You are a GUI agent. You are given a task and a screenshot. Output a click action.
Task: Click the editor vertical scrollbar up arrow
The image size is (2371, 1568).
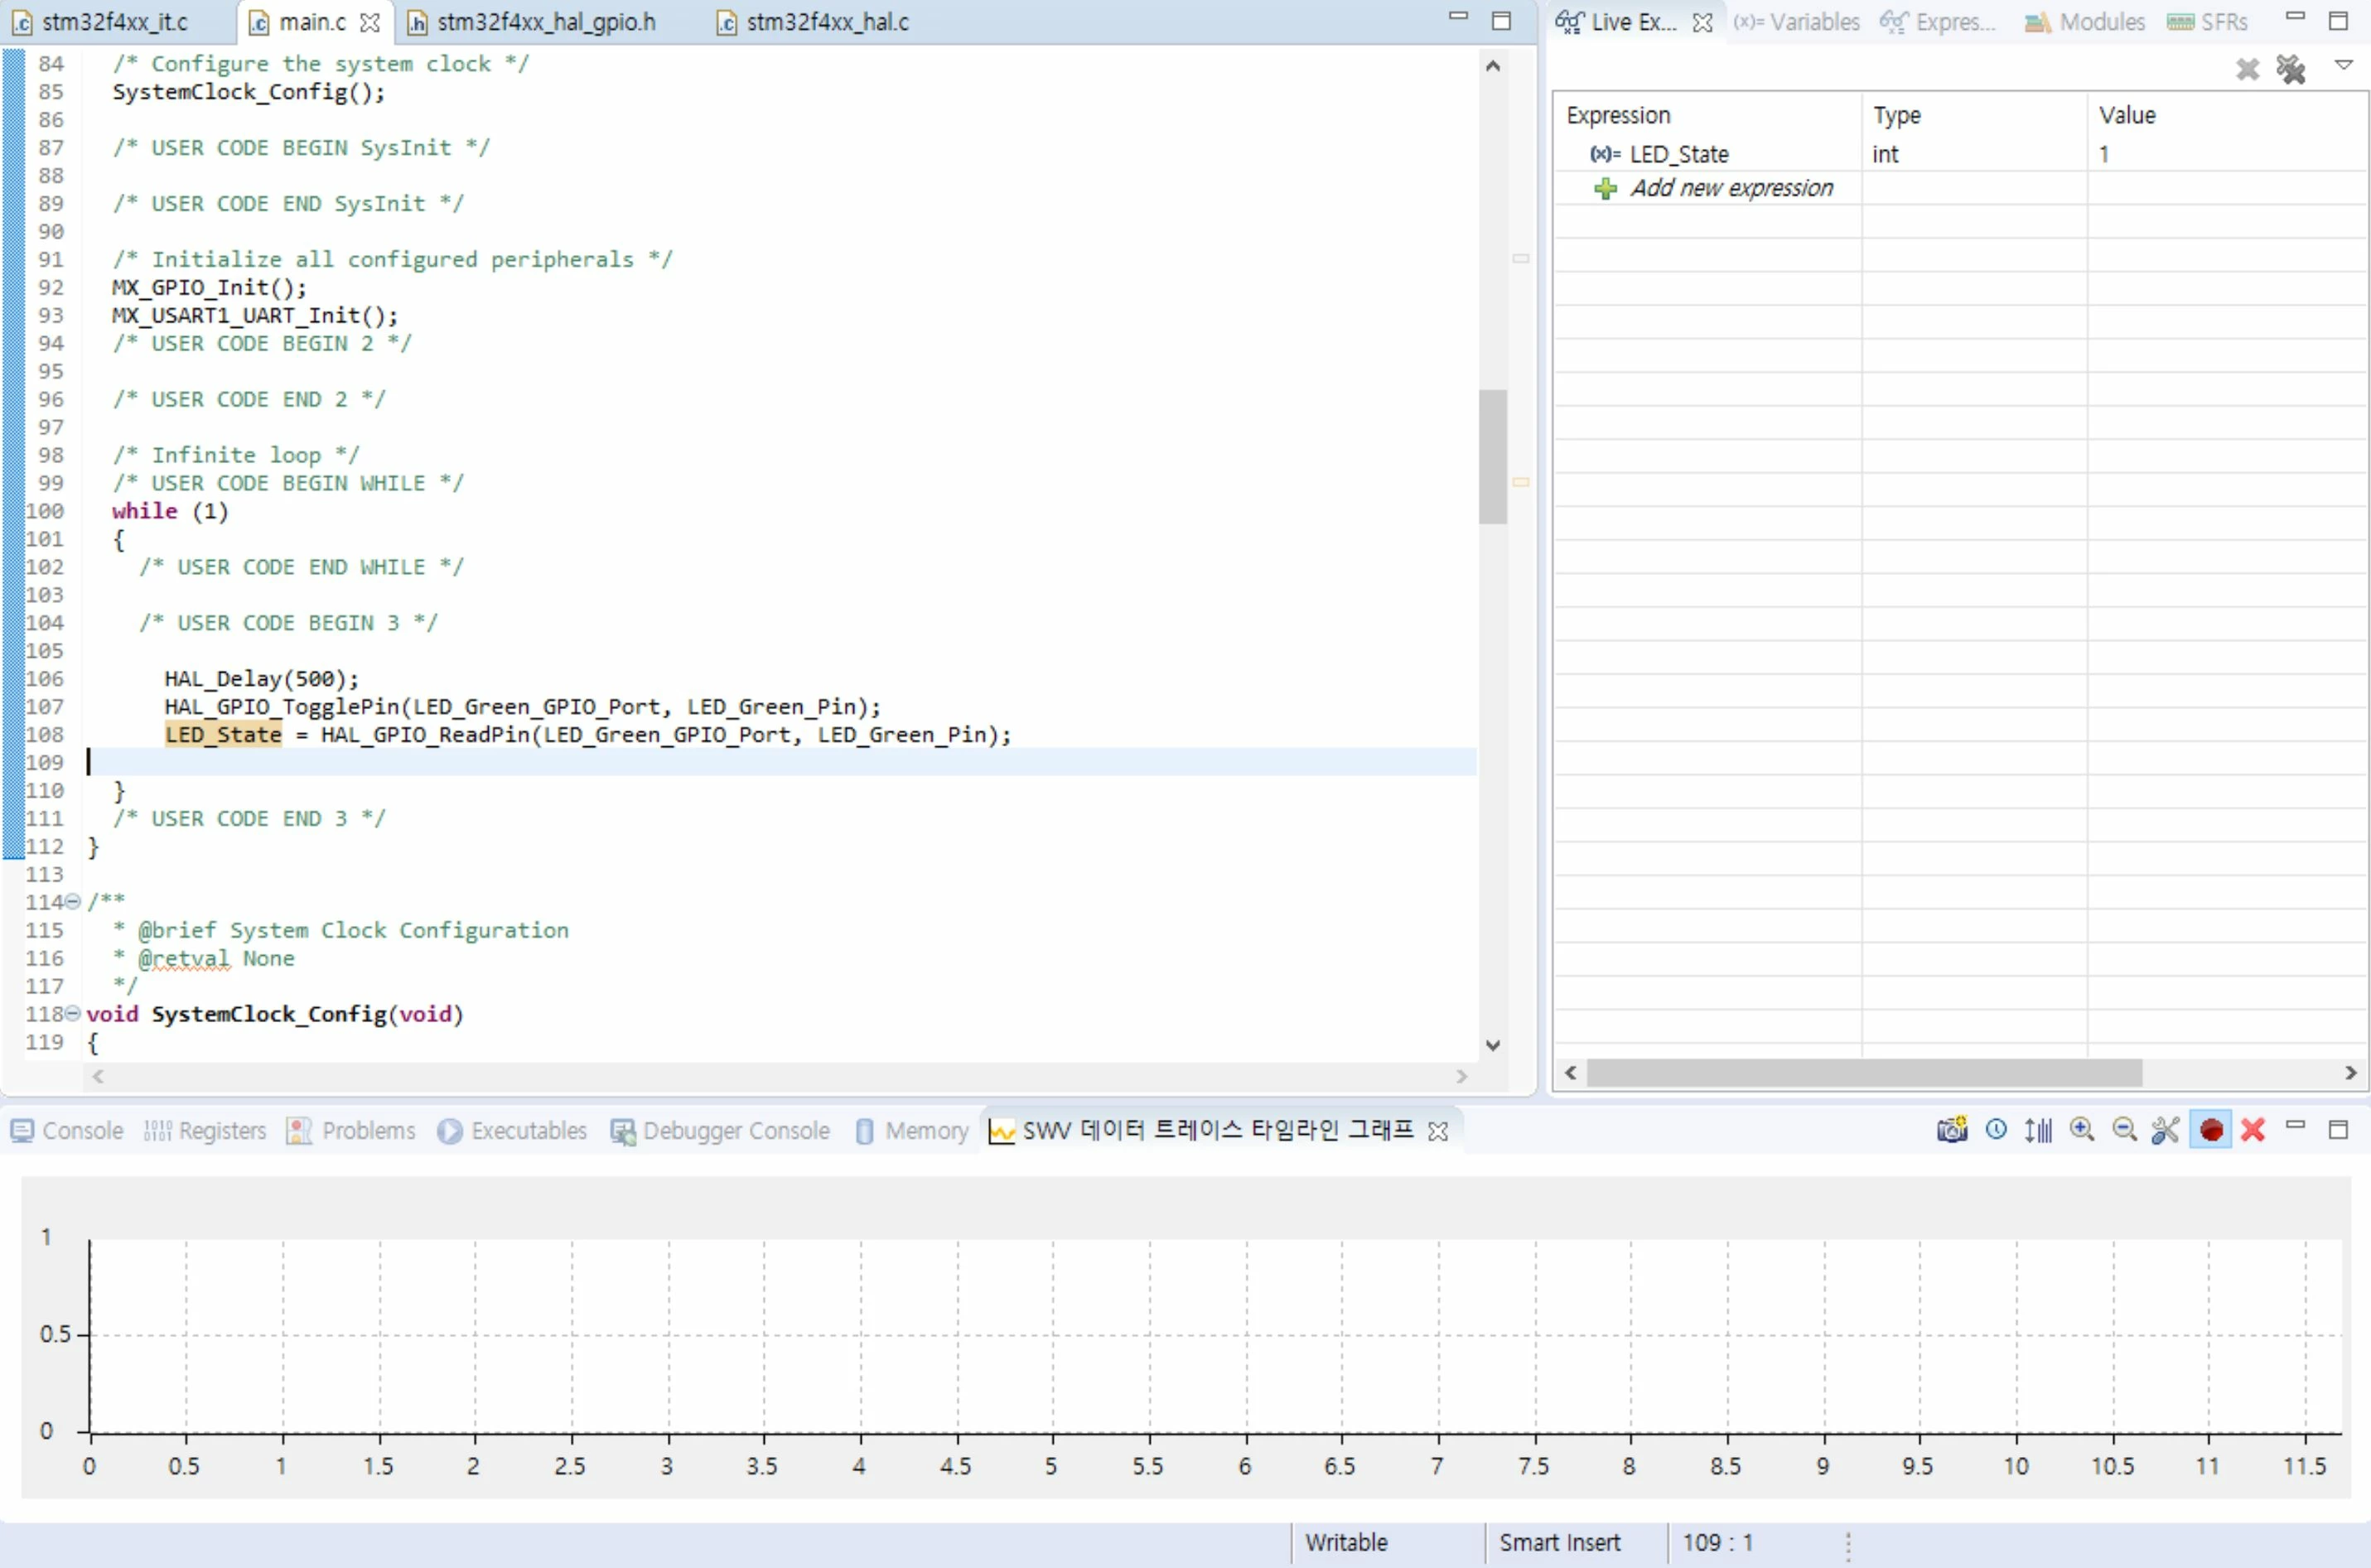coord(1493,66)
